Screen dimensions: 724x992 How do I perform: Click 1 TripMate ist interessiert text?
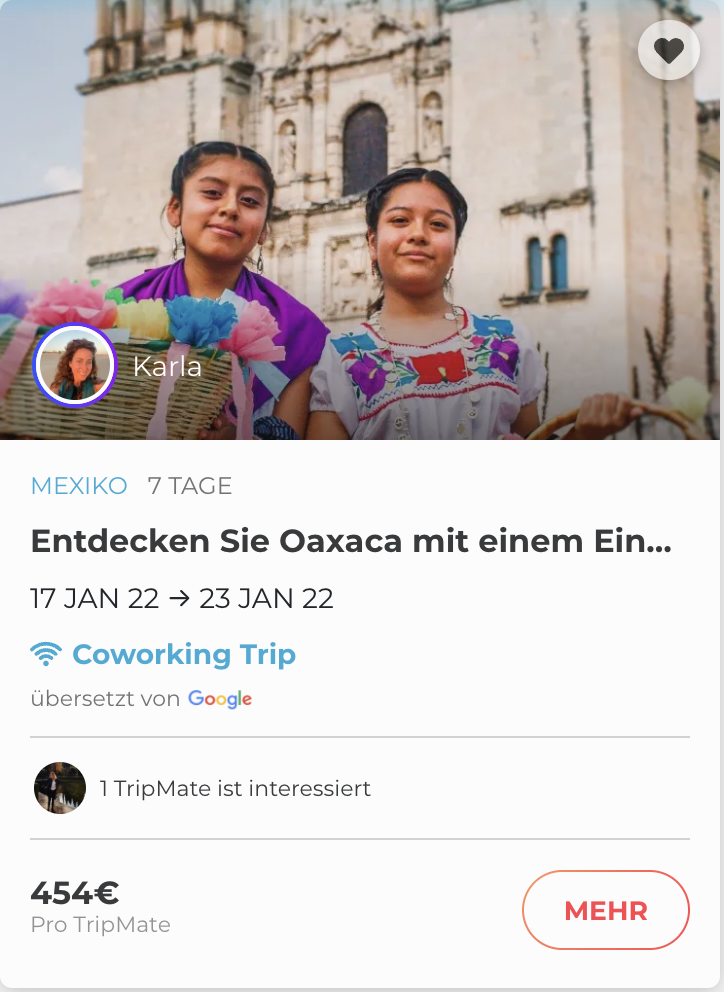[235, 788]
